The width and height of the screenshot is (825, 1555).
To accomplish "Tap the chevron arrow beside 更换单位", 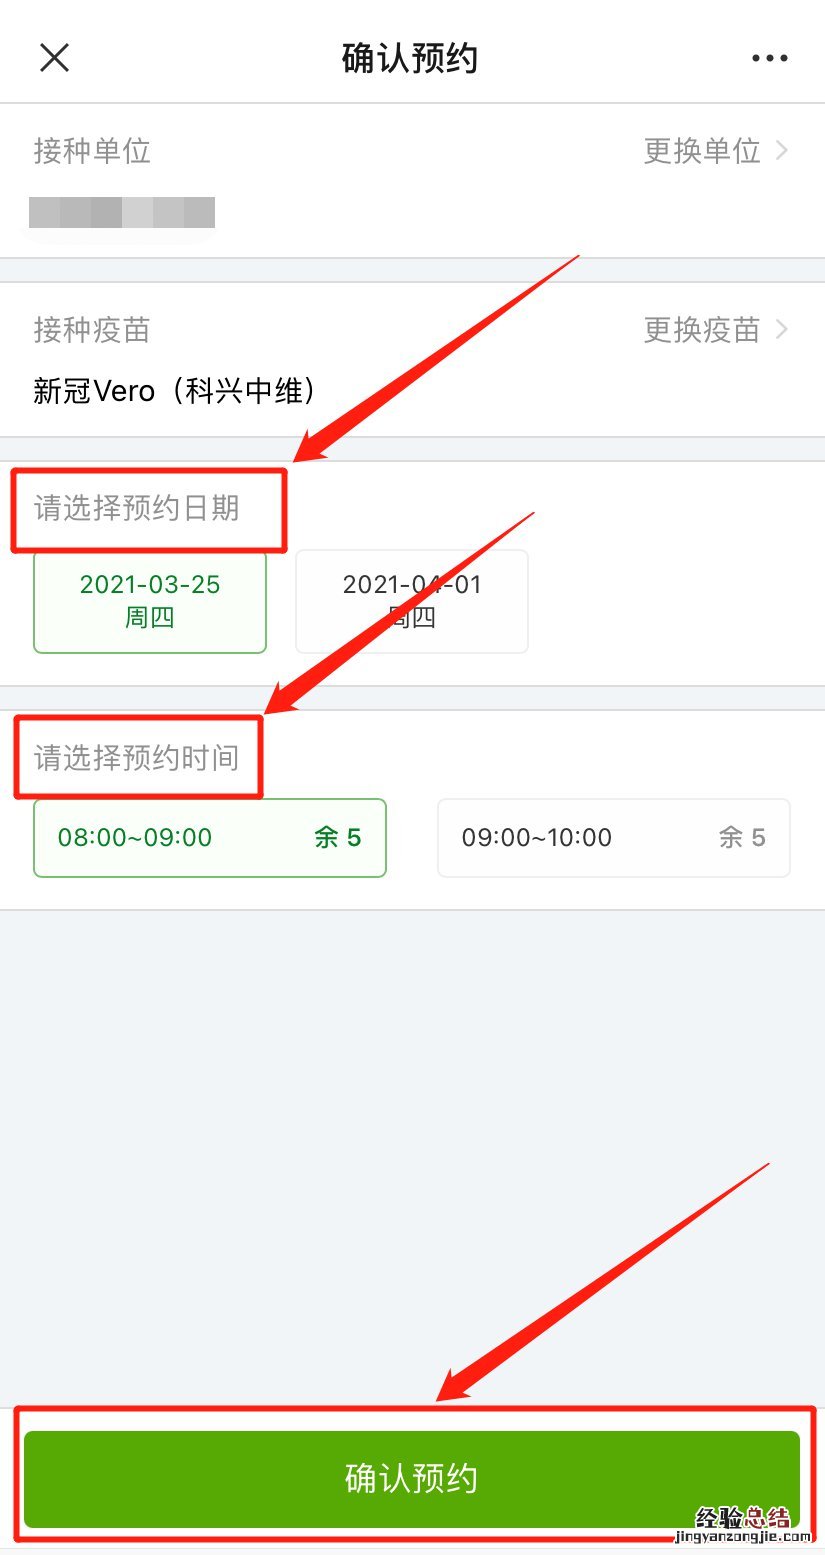I will [x=782, y=151].
